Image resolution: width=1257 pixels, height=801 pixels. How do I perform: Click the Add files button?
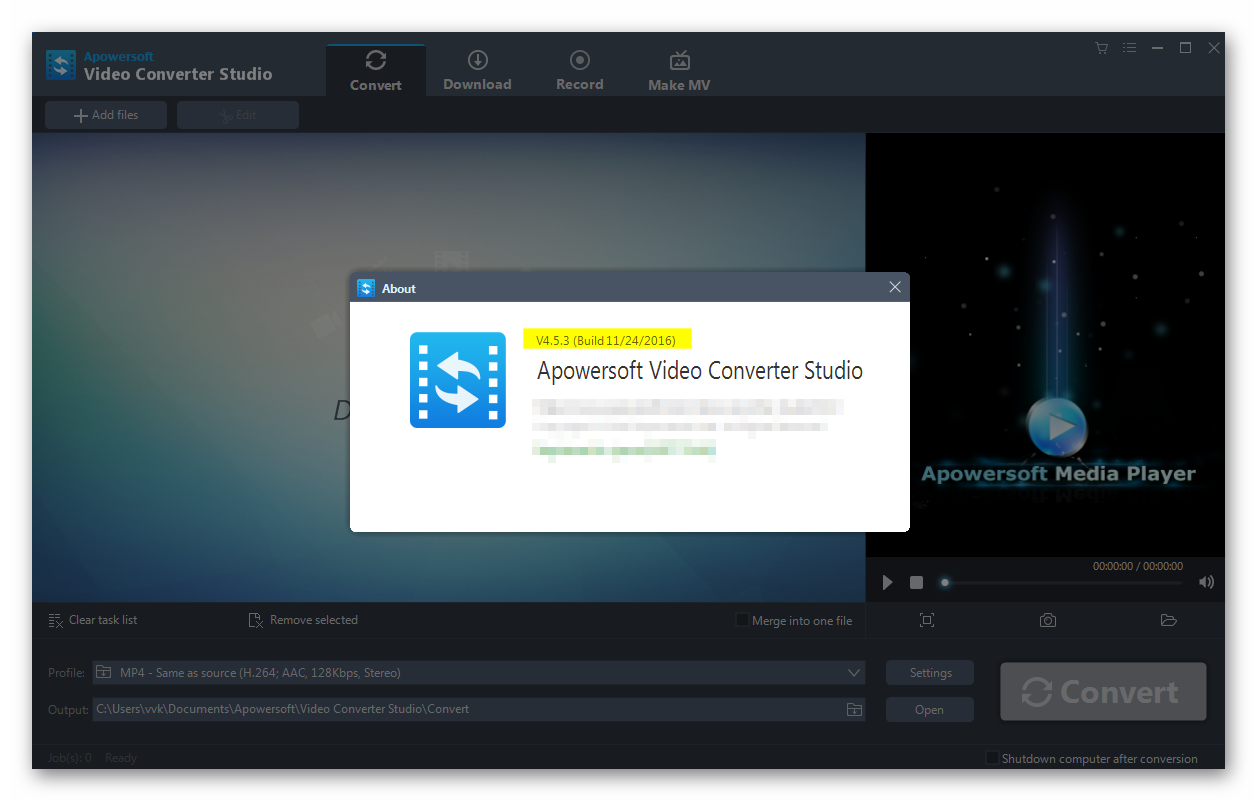106,115
